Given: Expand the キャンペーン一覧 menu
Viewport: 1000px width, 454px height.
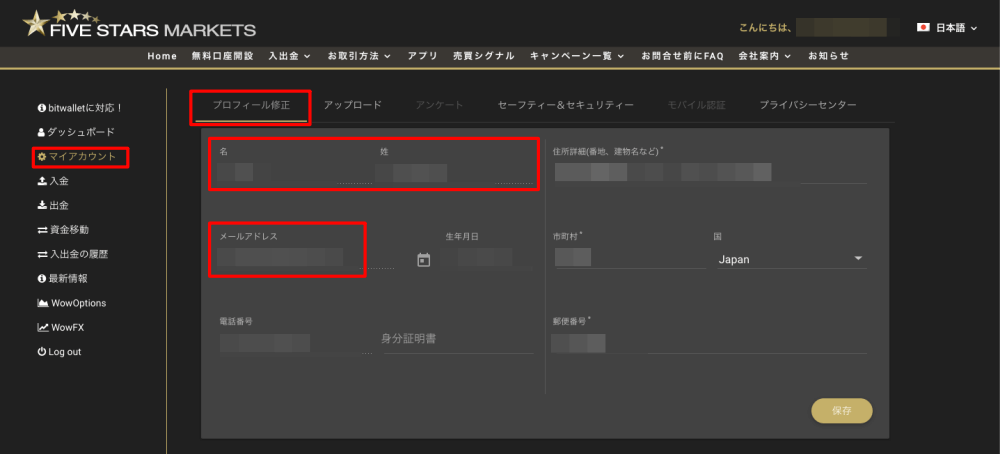Looking at the screenshot, I should 577,56.
